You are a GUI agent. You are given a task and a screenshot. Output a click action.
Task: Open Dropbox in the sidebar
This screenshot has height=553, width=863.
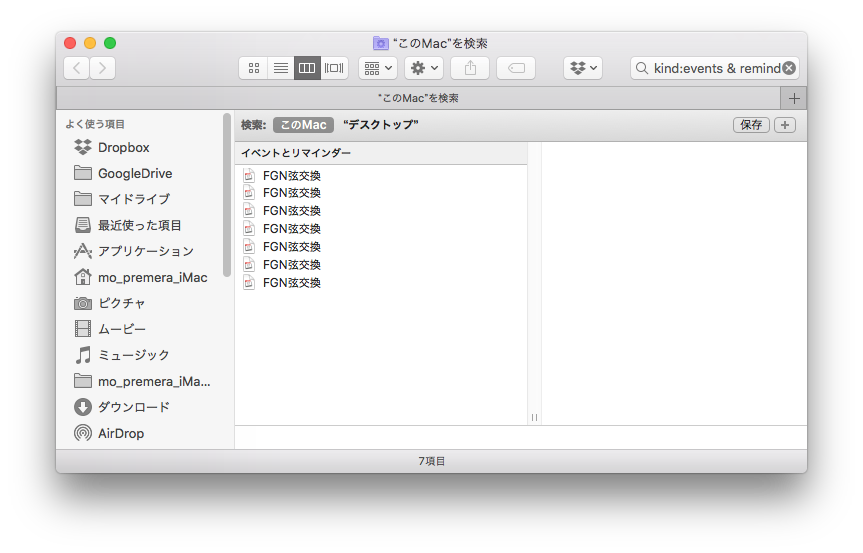pyautogui.click(x=123, y=147)
